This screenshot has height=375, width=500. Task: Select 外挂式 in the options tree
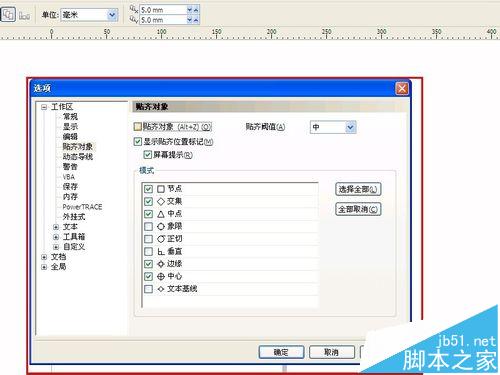pyautogui.click(x=74, y=217)
